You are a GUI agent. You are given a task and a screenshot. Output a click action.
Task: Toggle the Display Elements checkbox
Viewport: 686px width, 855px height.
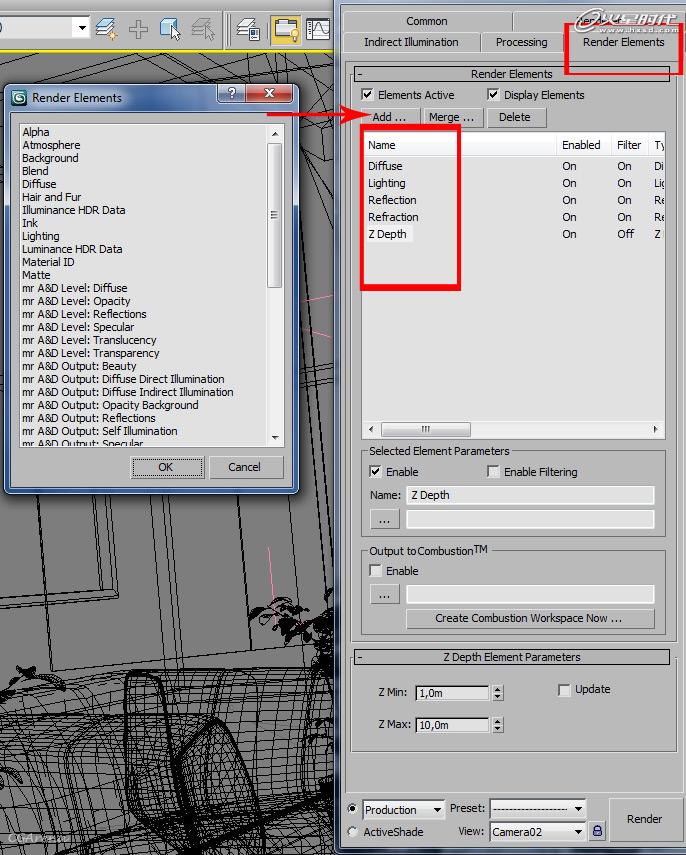(x=493, y=95)
